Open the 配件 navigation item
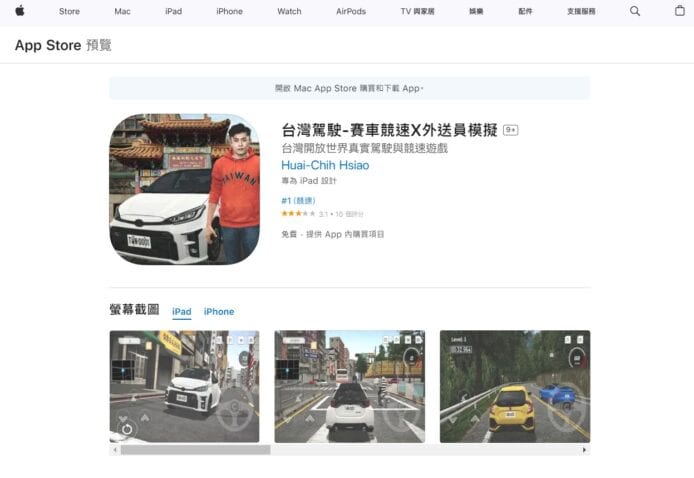This screenshot has height=478, width=694. (x=525, y=12)
